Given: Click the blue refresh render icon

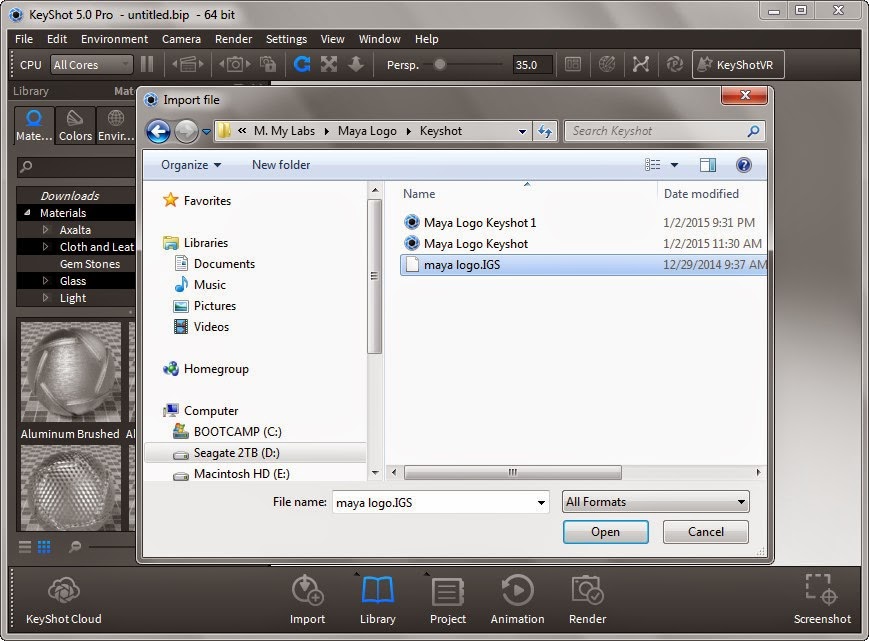Looking at the screenshot, I should pyautogui.click(x=301, y=65).
